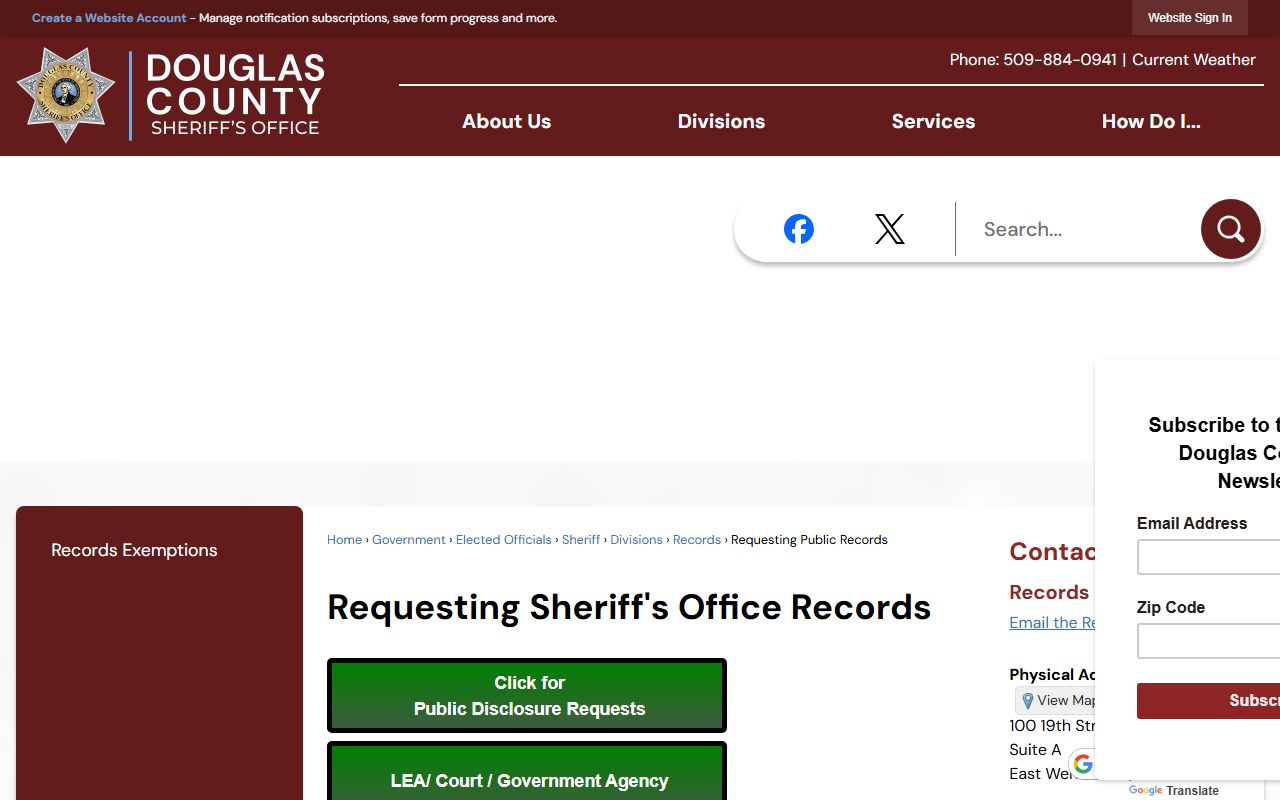Select Records Exemptions in the sidebar
1280x800 pixels.
pyautogui.click(x=134, y=550)
